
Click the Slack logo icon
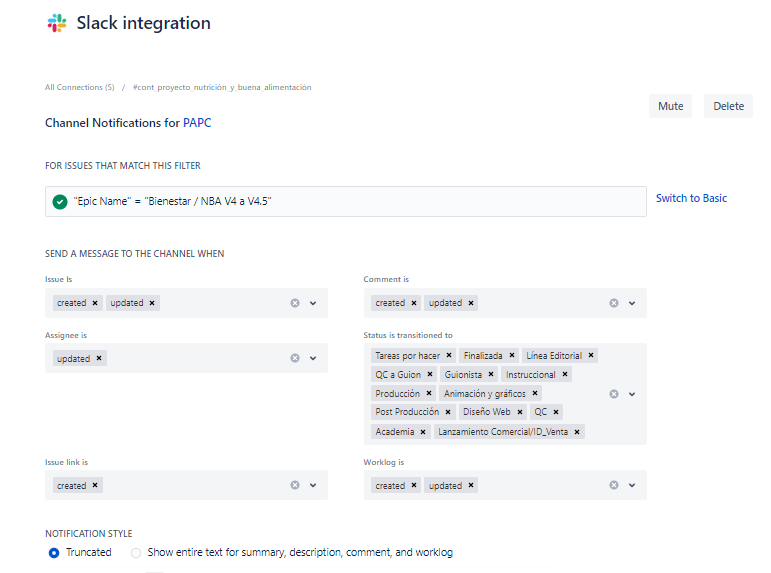(57, 23)
